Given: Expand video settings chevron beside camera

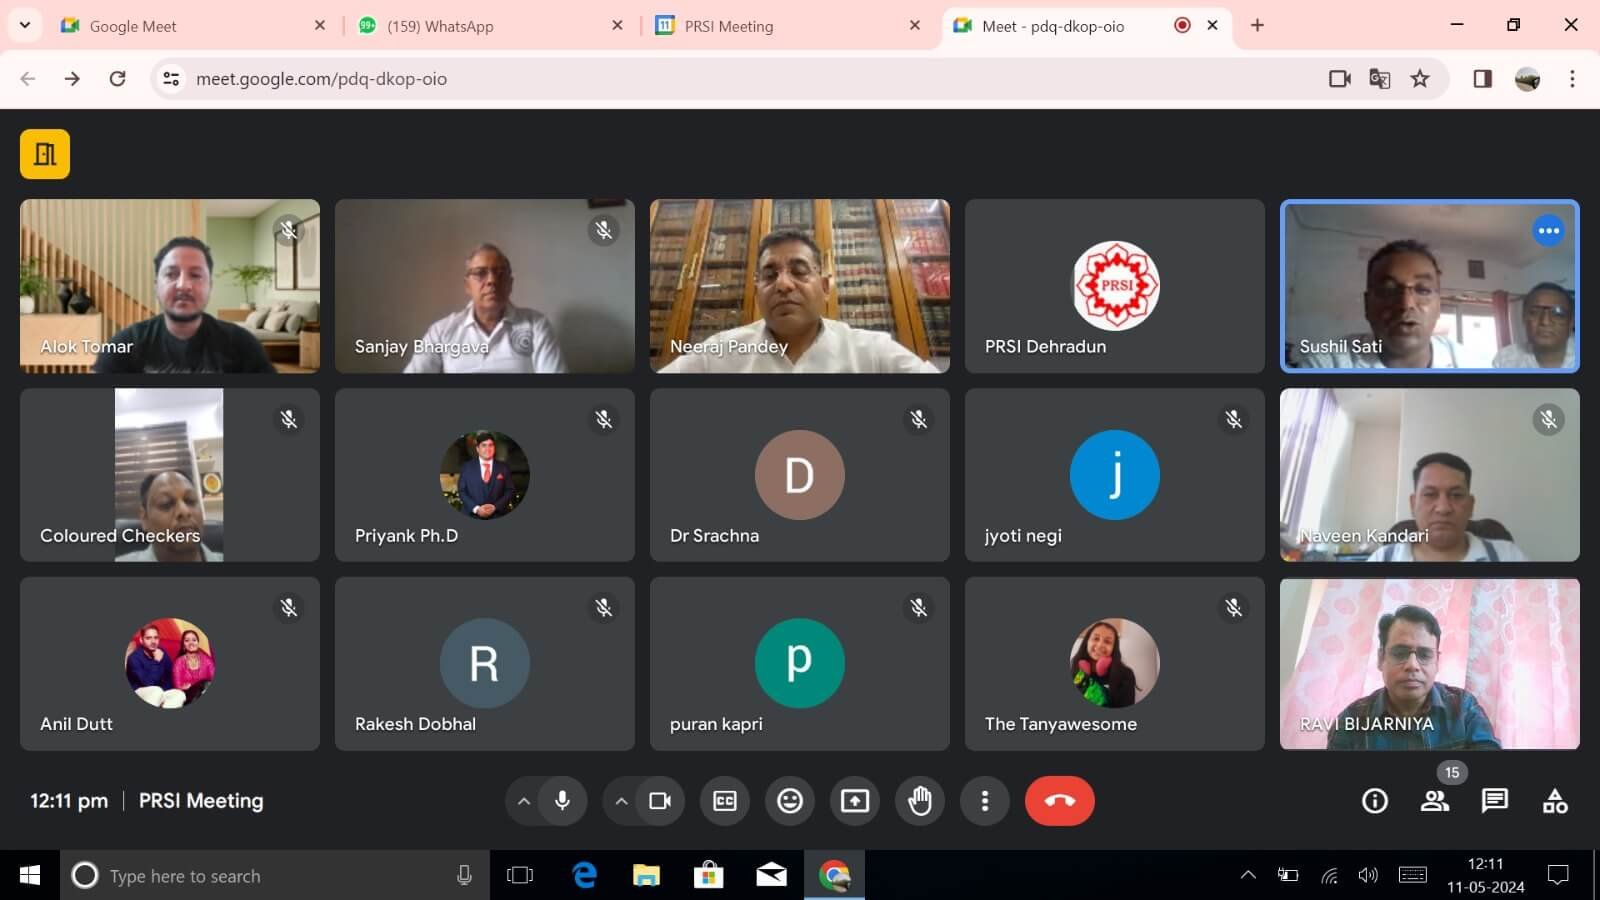Looking at the screenshot, I should tap(621, 801).
